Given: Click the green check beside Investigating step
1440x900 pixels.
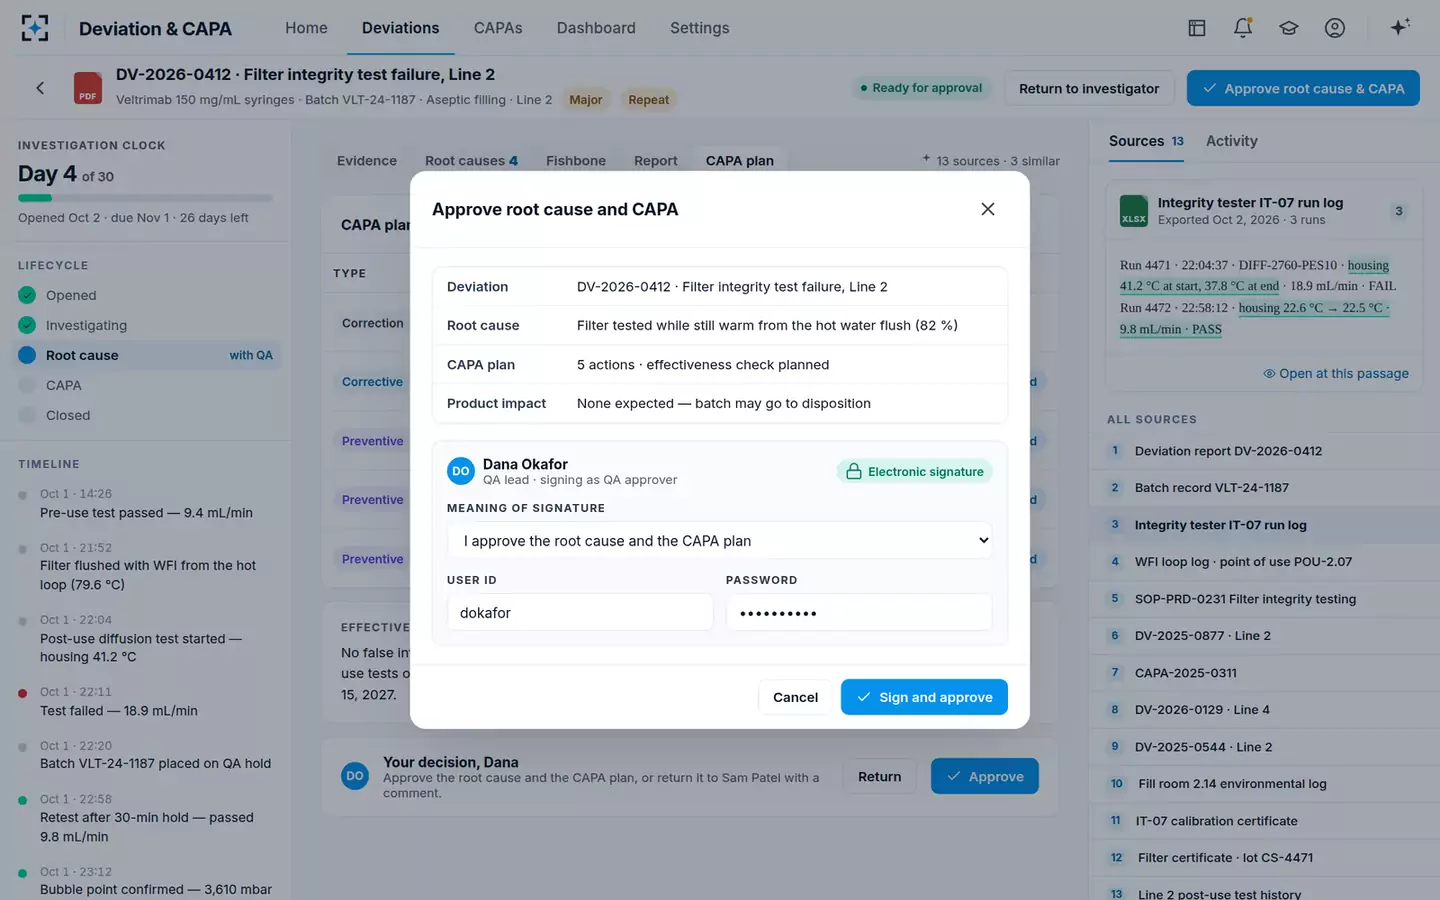Looking at the screenshot, I should pos(27,325).
